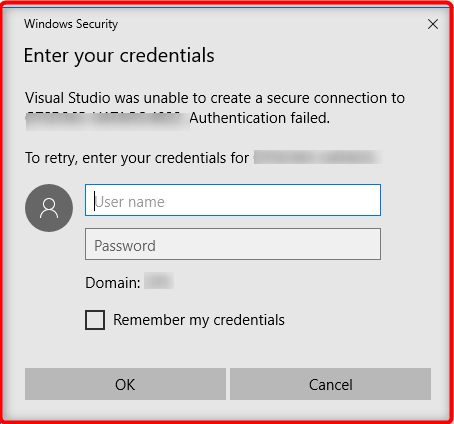
Task: Dismiss dialog with Cancel button
Action: pos(330,384)
